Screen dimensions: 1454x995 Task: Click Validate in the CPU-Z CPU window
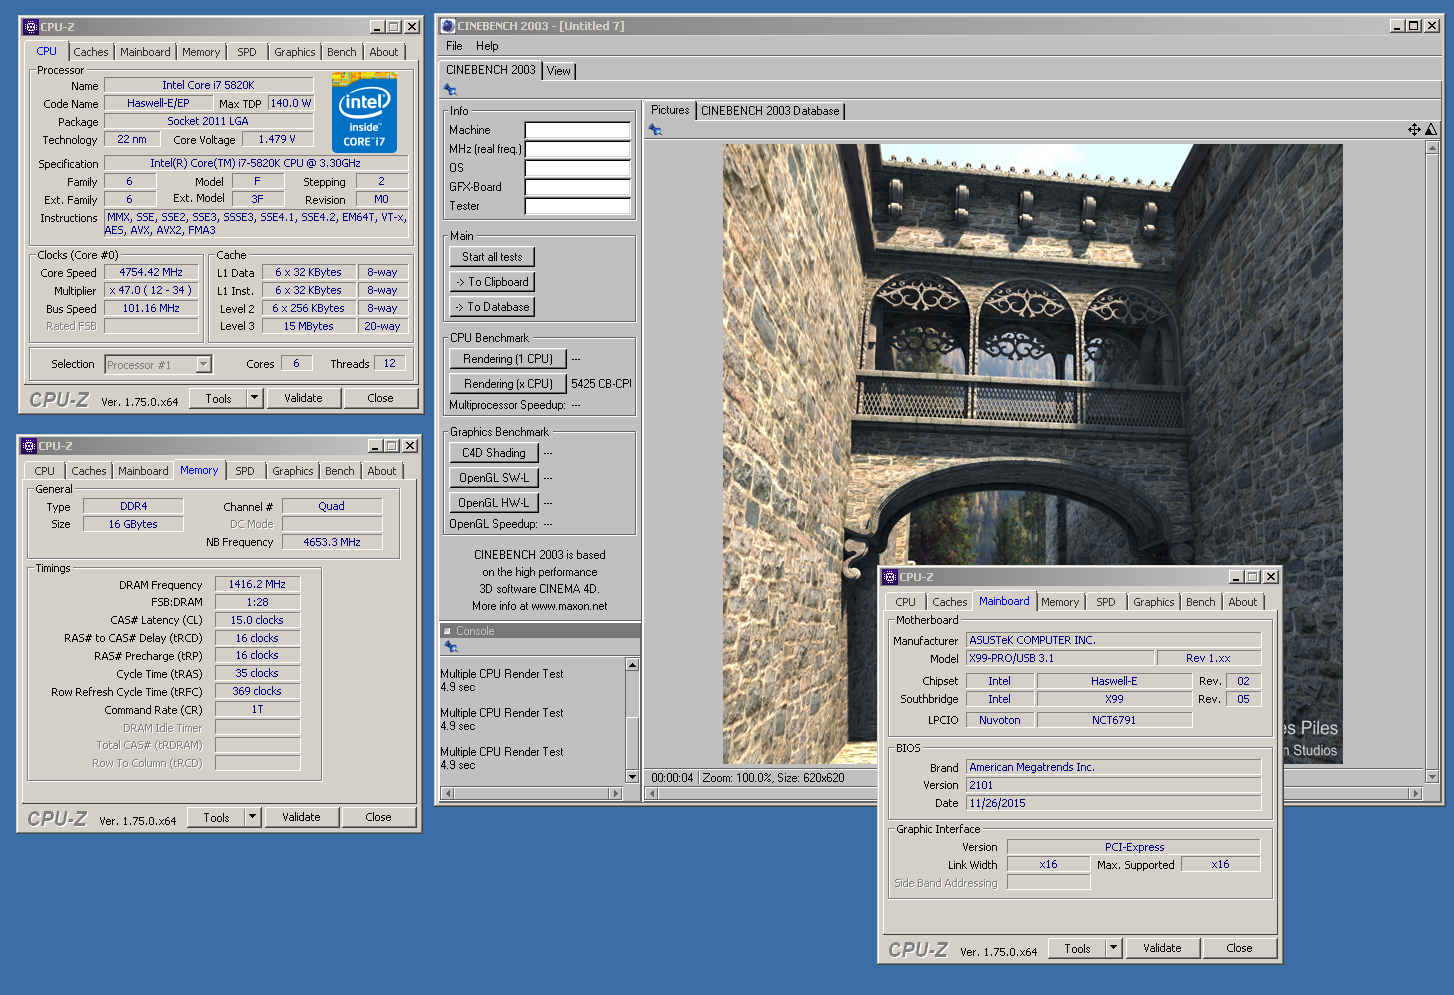point(303,398)
